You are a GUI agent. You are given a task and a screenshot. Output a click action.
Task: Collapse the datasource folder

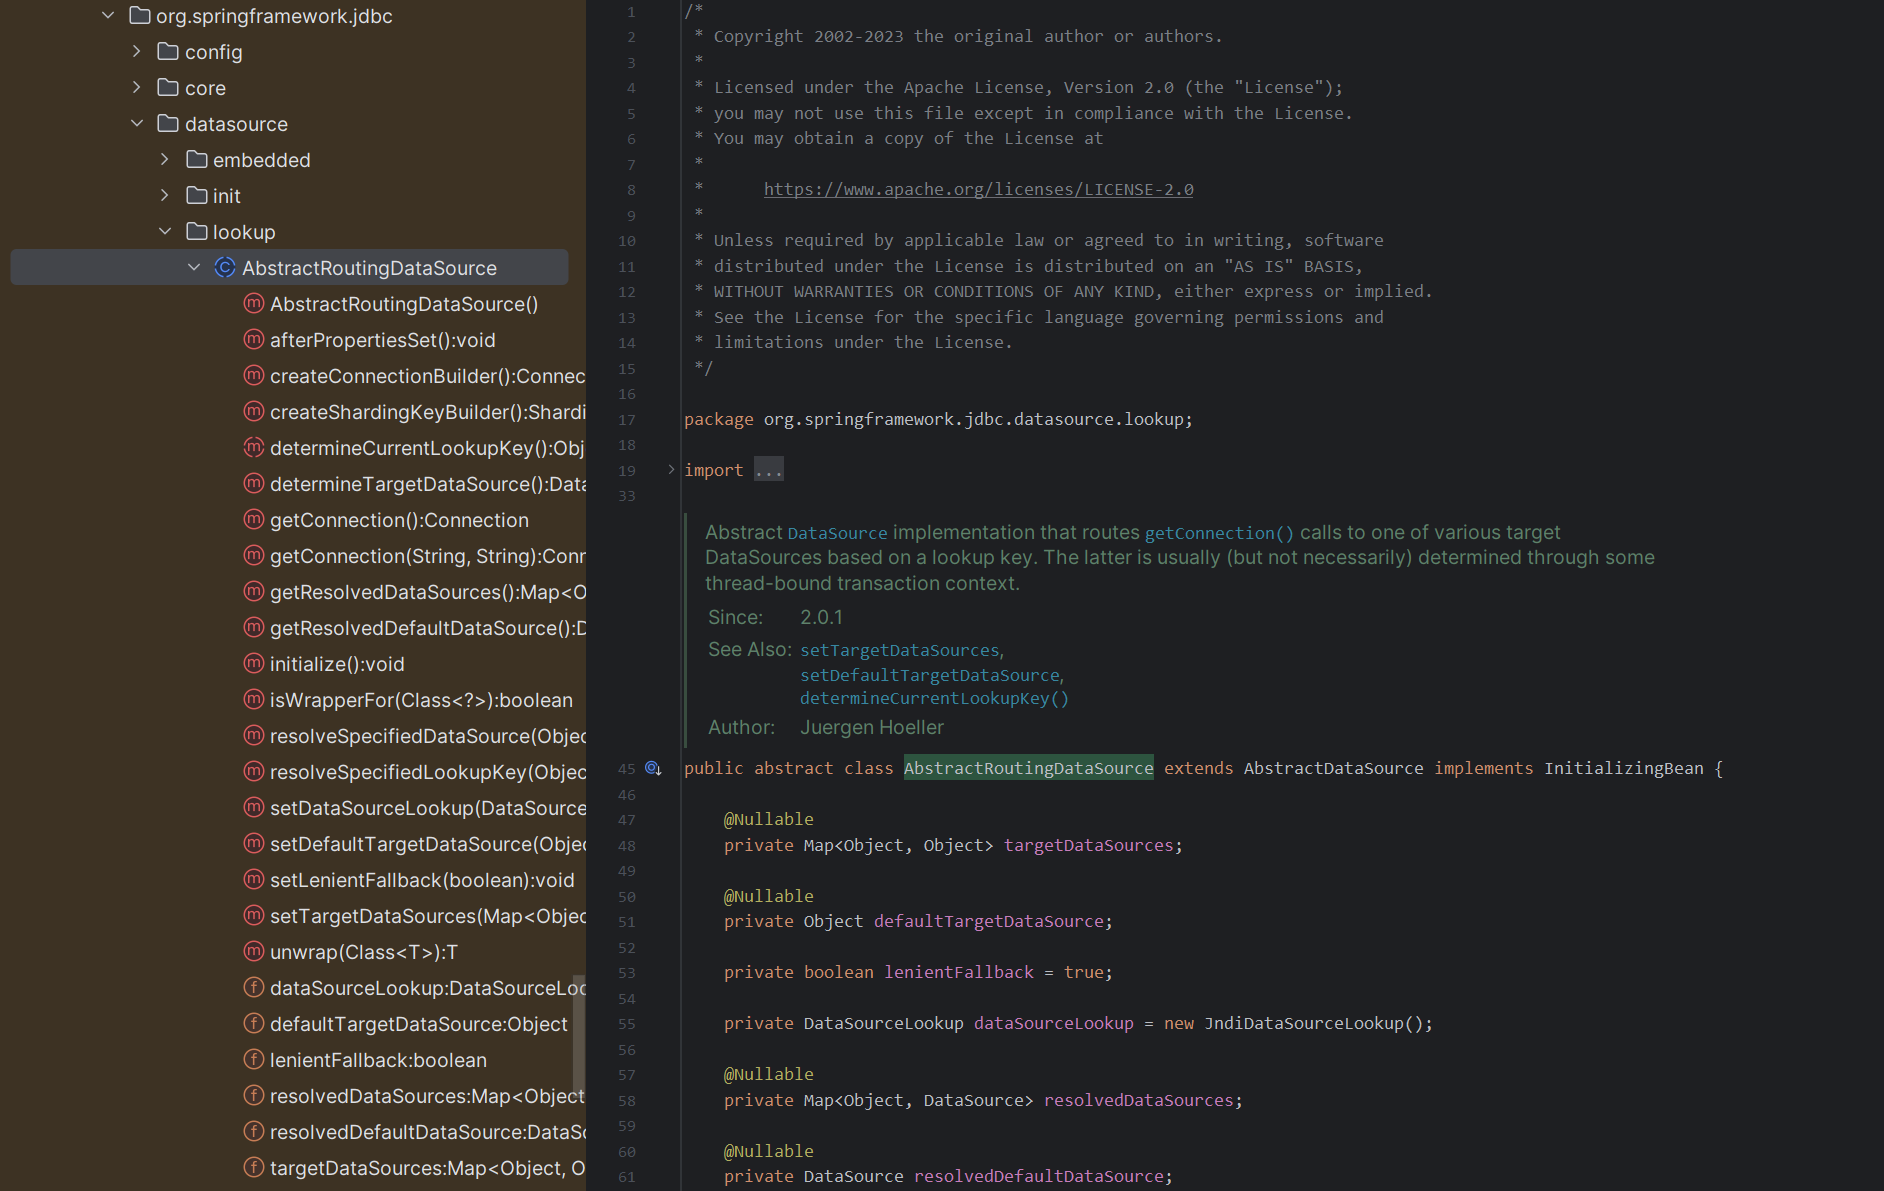pyautogui.click(x=136, y=123)
